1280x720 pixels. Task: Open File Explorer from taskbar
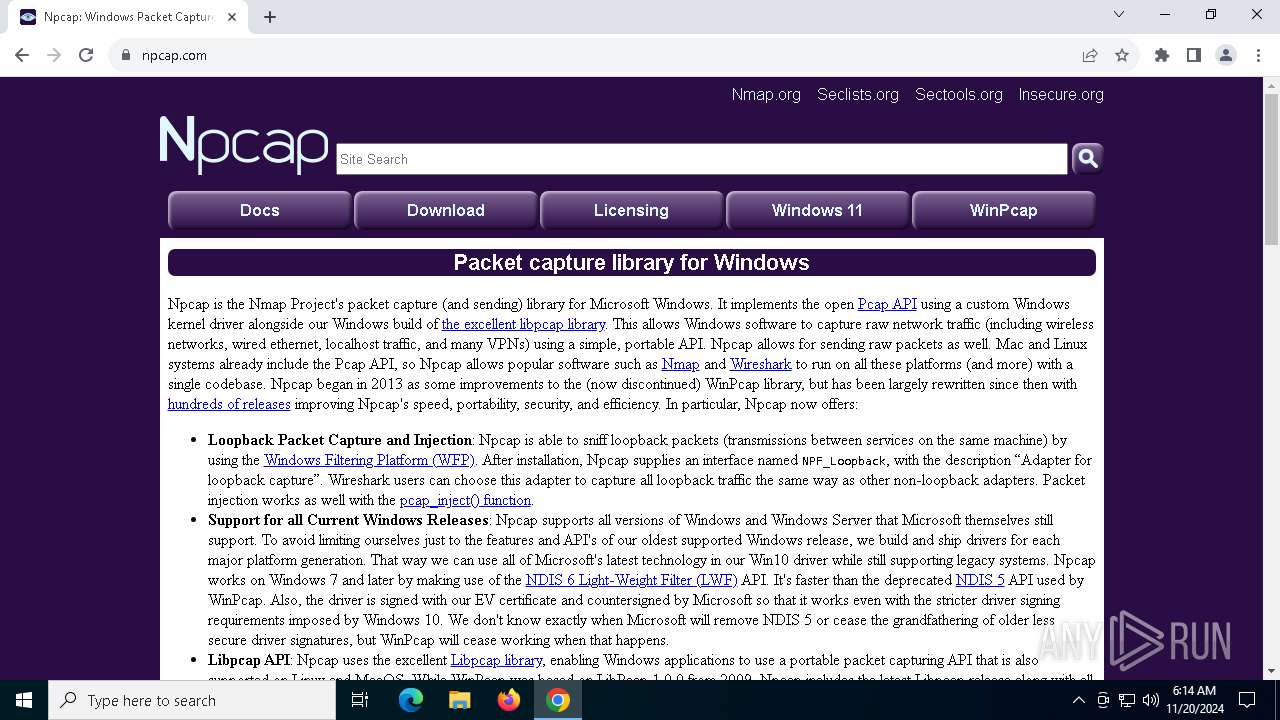click(x=459, y=700)
